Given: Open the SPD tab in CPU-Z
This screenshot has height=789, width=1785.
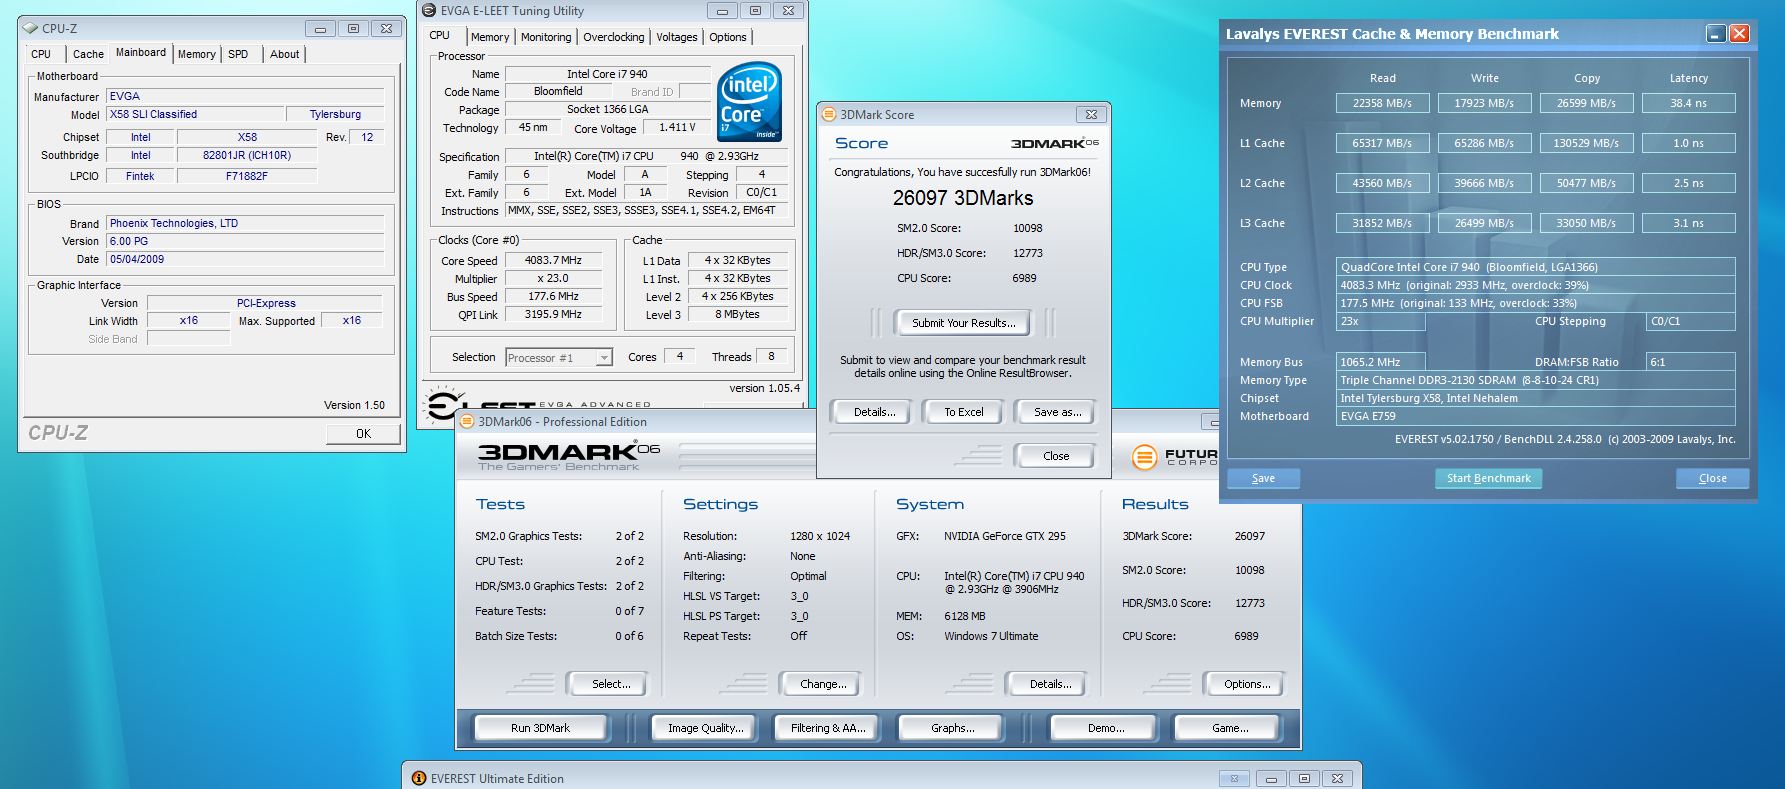Looking at the screenshot, I should (238, 54).
